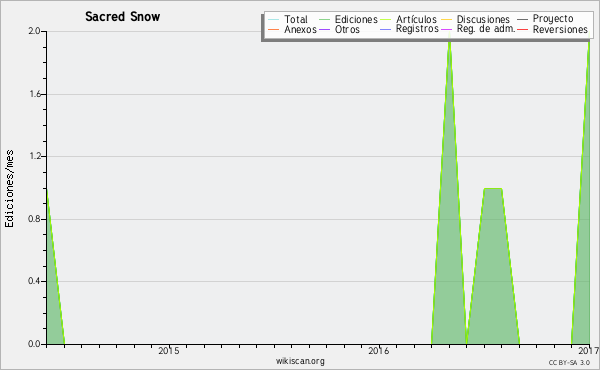Click the '2015' x-axis label
The image size is (600, 370).
(168, 350)
